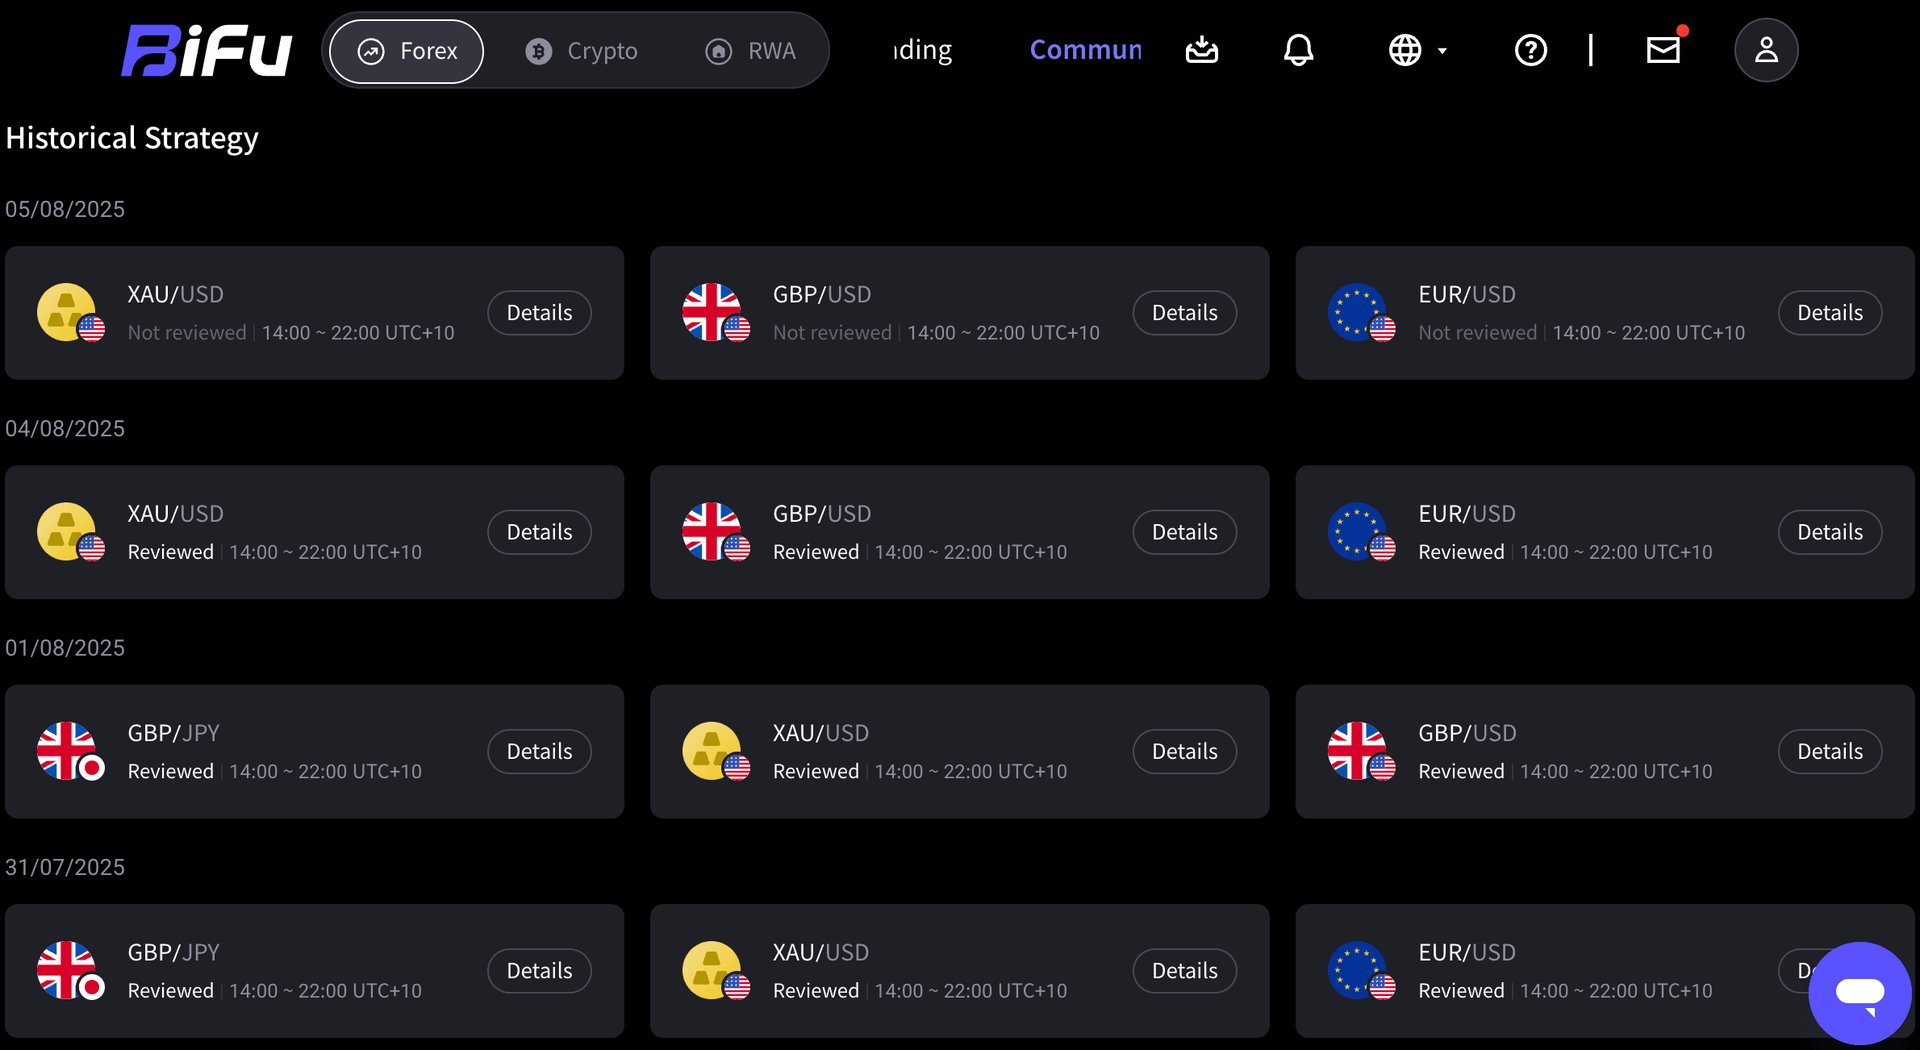This screenshot has width=1920, height=1050.
Task: Open the notifications bell
Action: click(x=1298, y=50)
